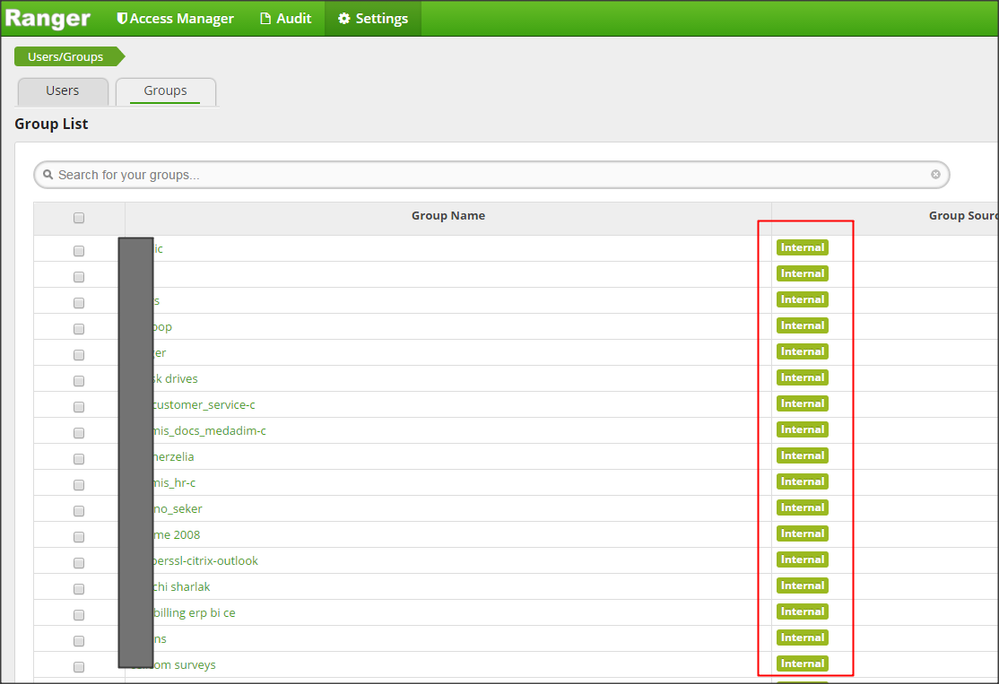Open the no_seker group link
The image size is (999, 684).
[x=178, y=509]
